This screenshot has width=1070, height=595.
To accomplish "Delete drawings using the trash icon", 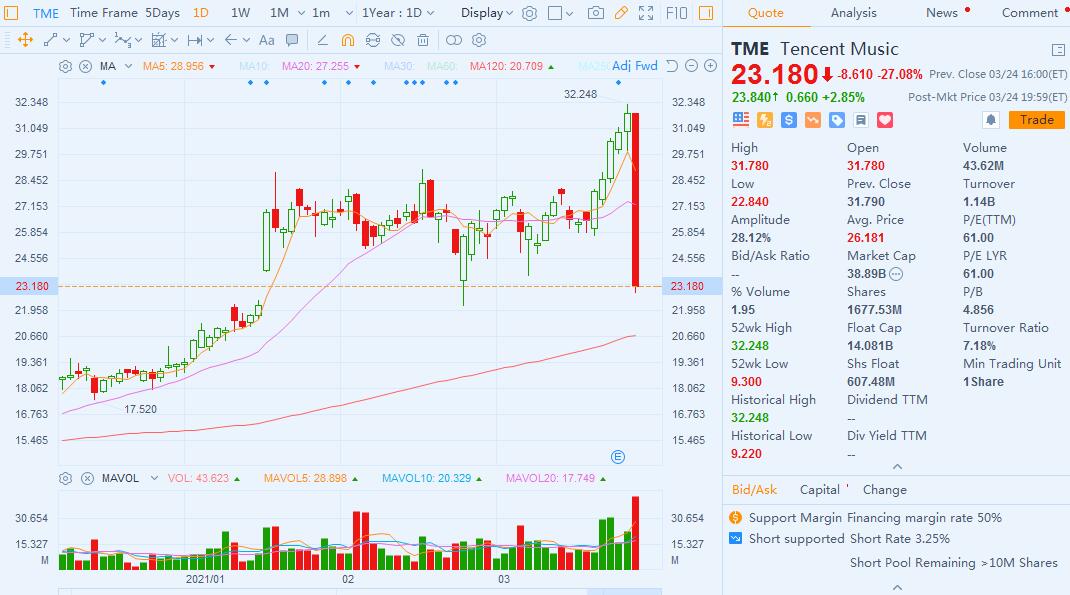I will click(424, 41).
